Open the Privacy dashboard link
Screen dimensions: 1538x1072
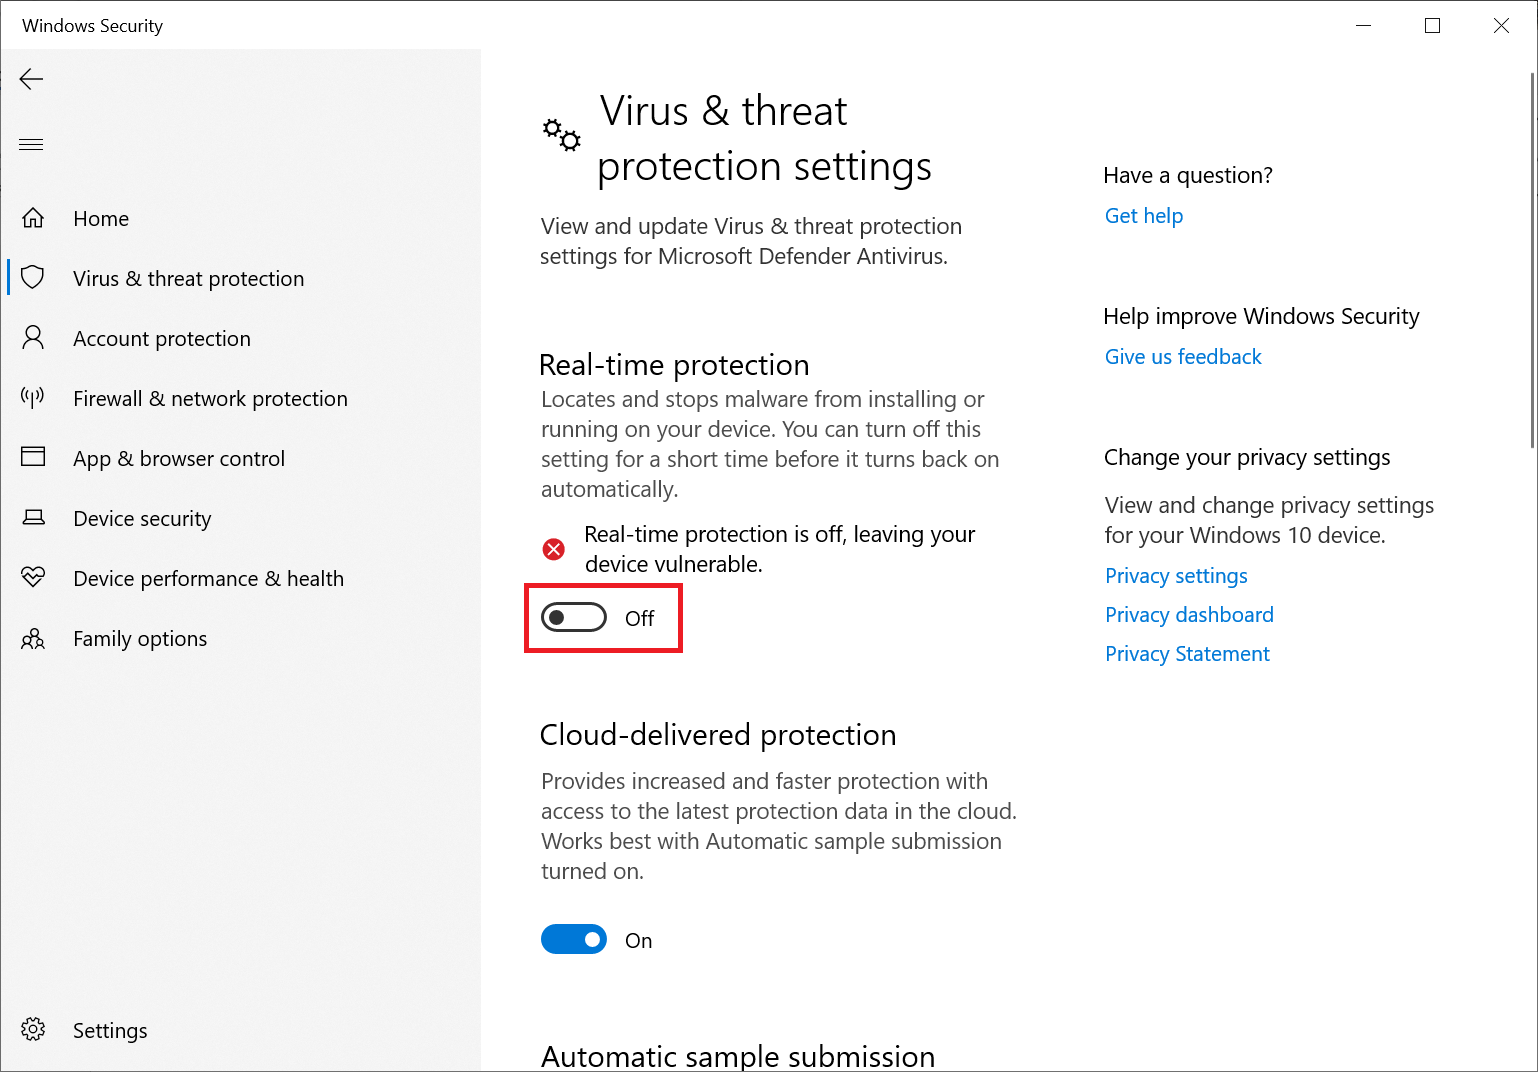(1189, 615)
